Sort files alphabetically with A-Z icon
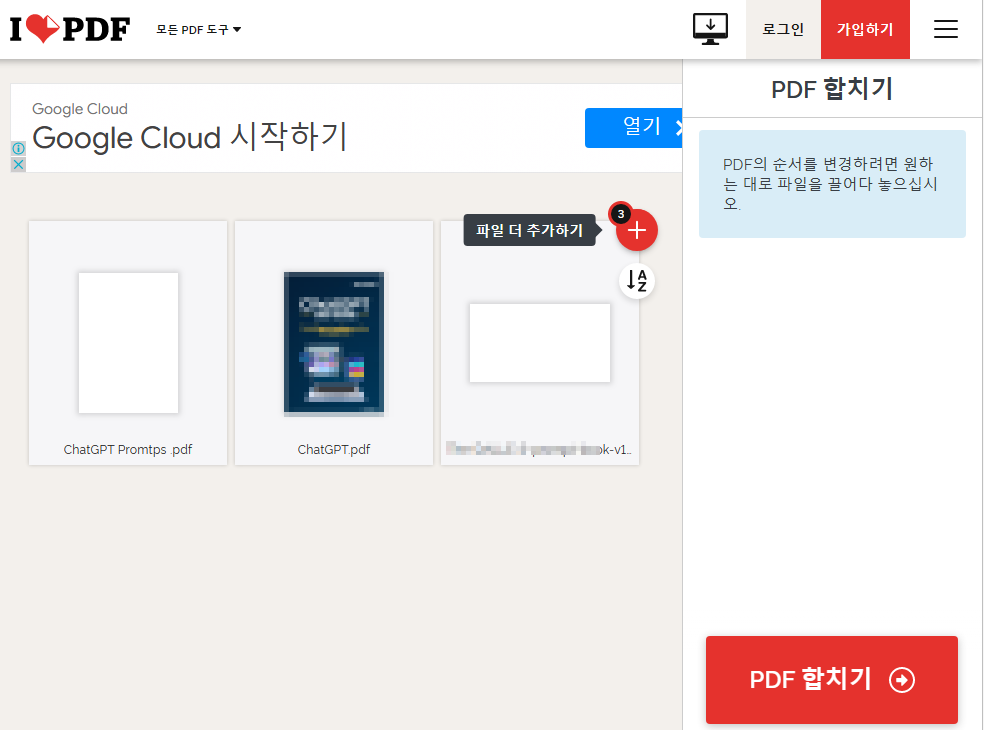This screenshot has width=984, height=730. click(637, 281)
